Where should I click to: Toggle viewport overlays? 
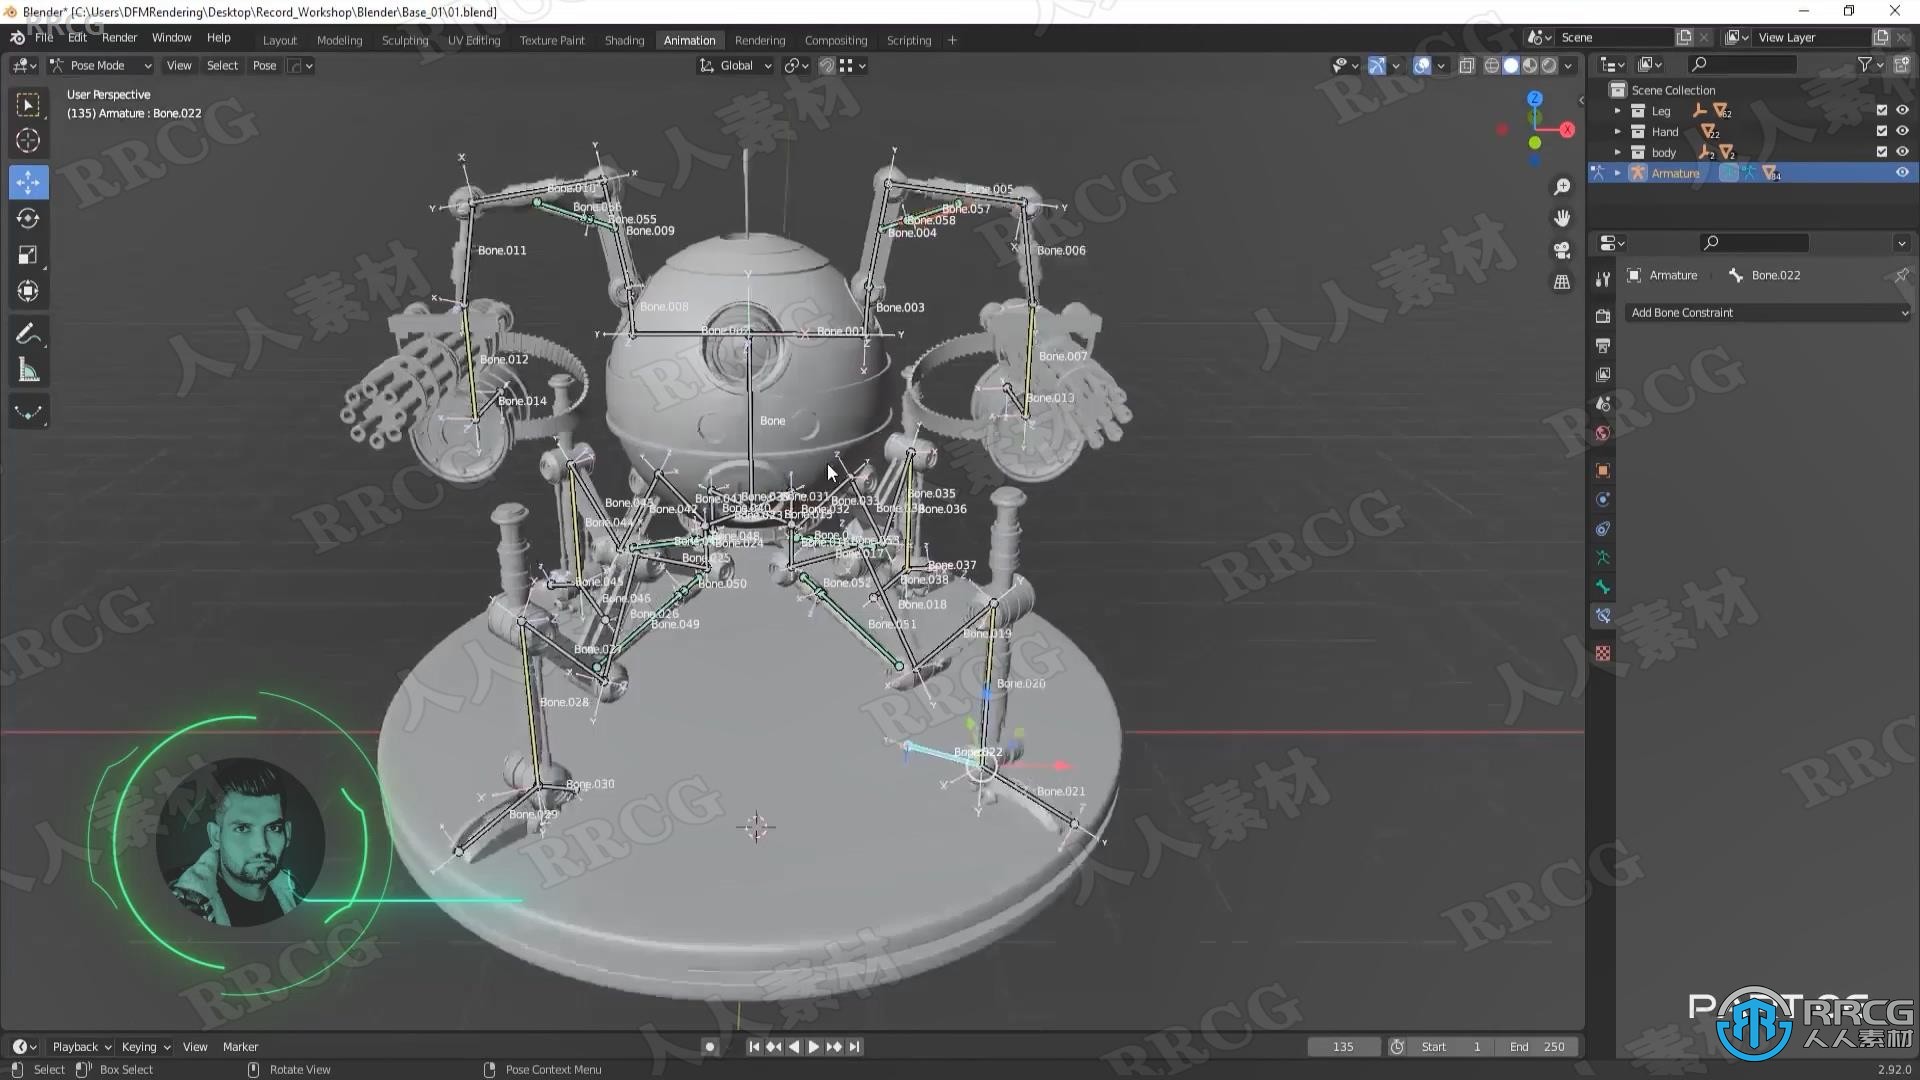1421,65
